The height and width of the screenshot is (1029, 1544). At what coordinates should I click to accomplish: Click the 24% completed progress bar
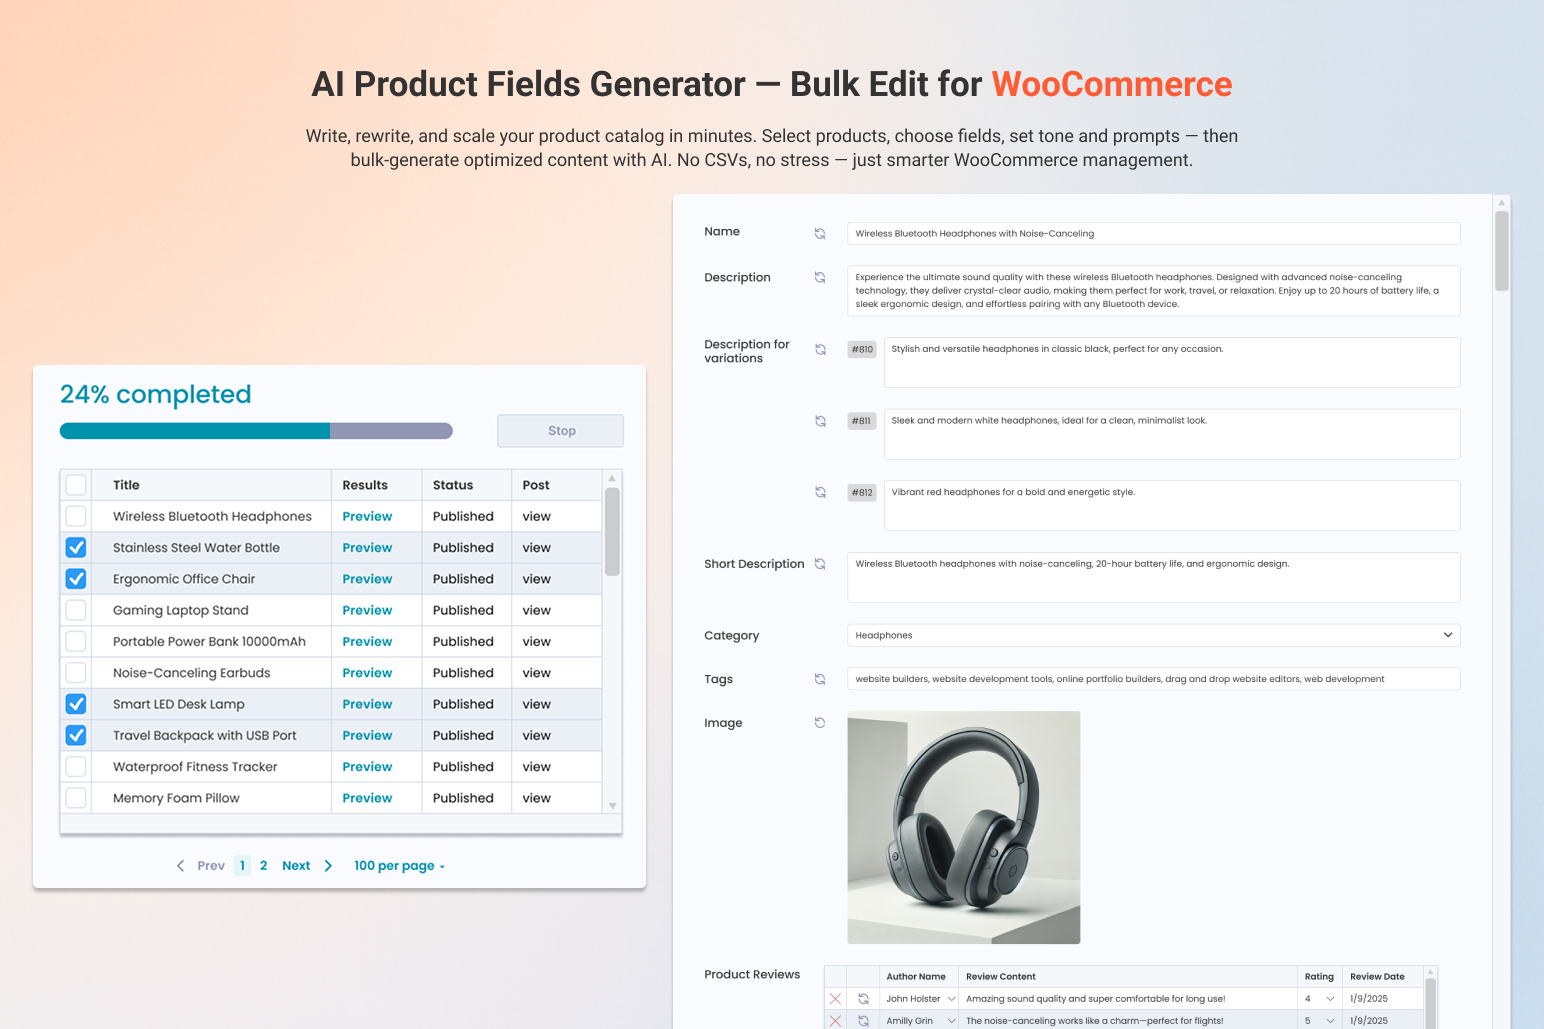(255, 430)
